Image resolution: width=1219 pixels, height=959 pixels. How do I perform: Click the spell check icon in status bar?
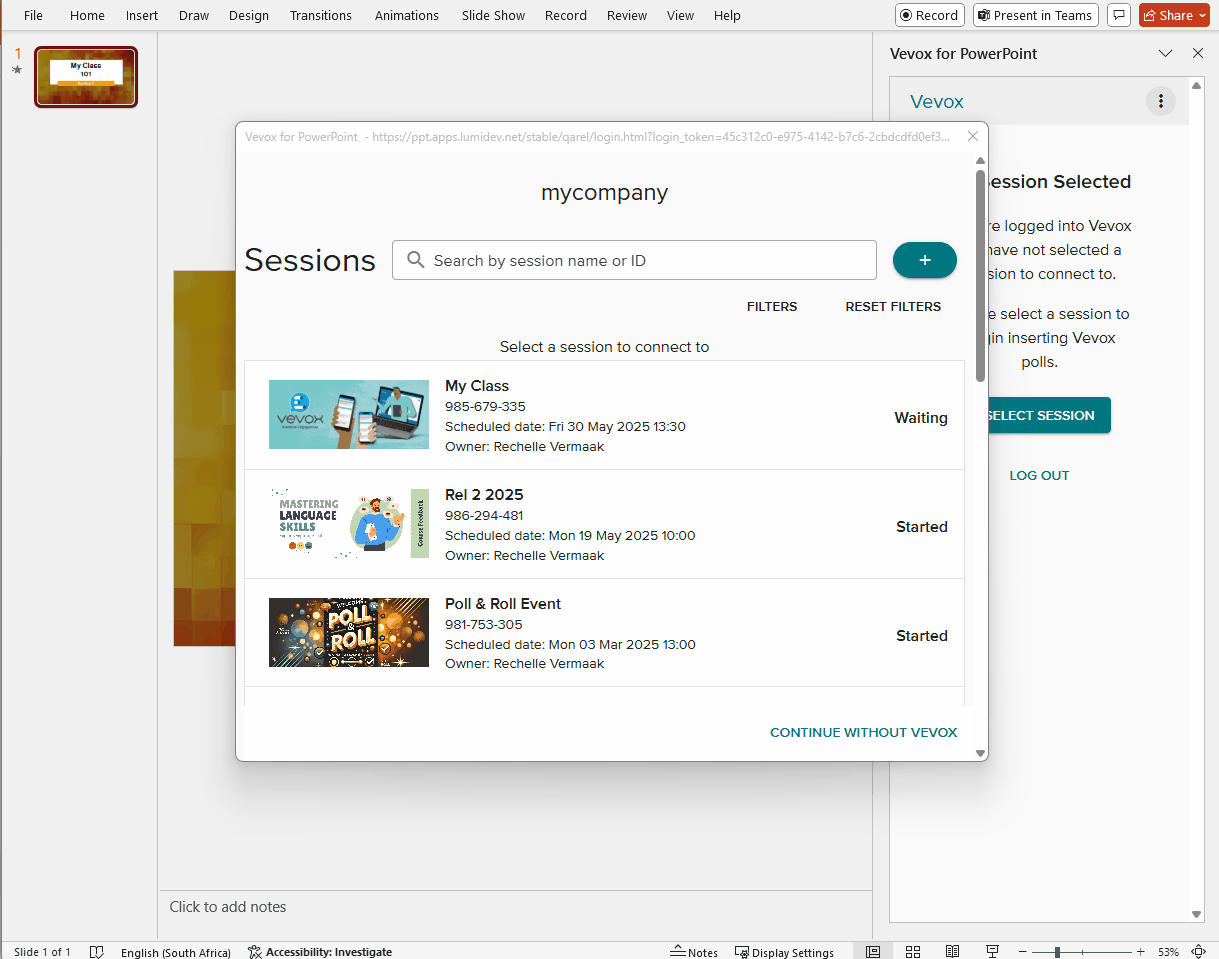click(x=97, y=952)
